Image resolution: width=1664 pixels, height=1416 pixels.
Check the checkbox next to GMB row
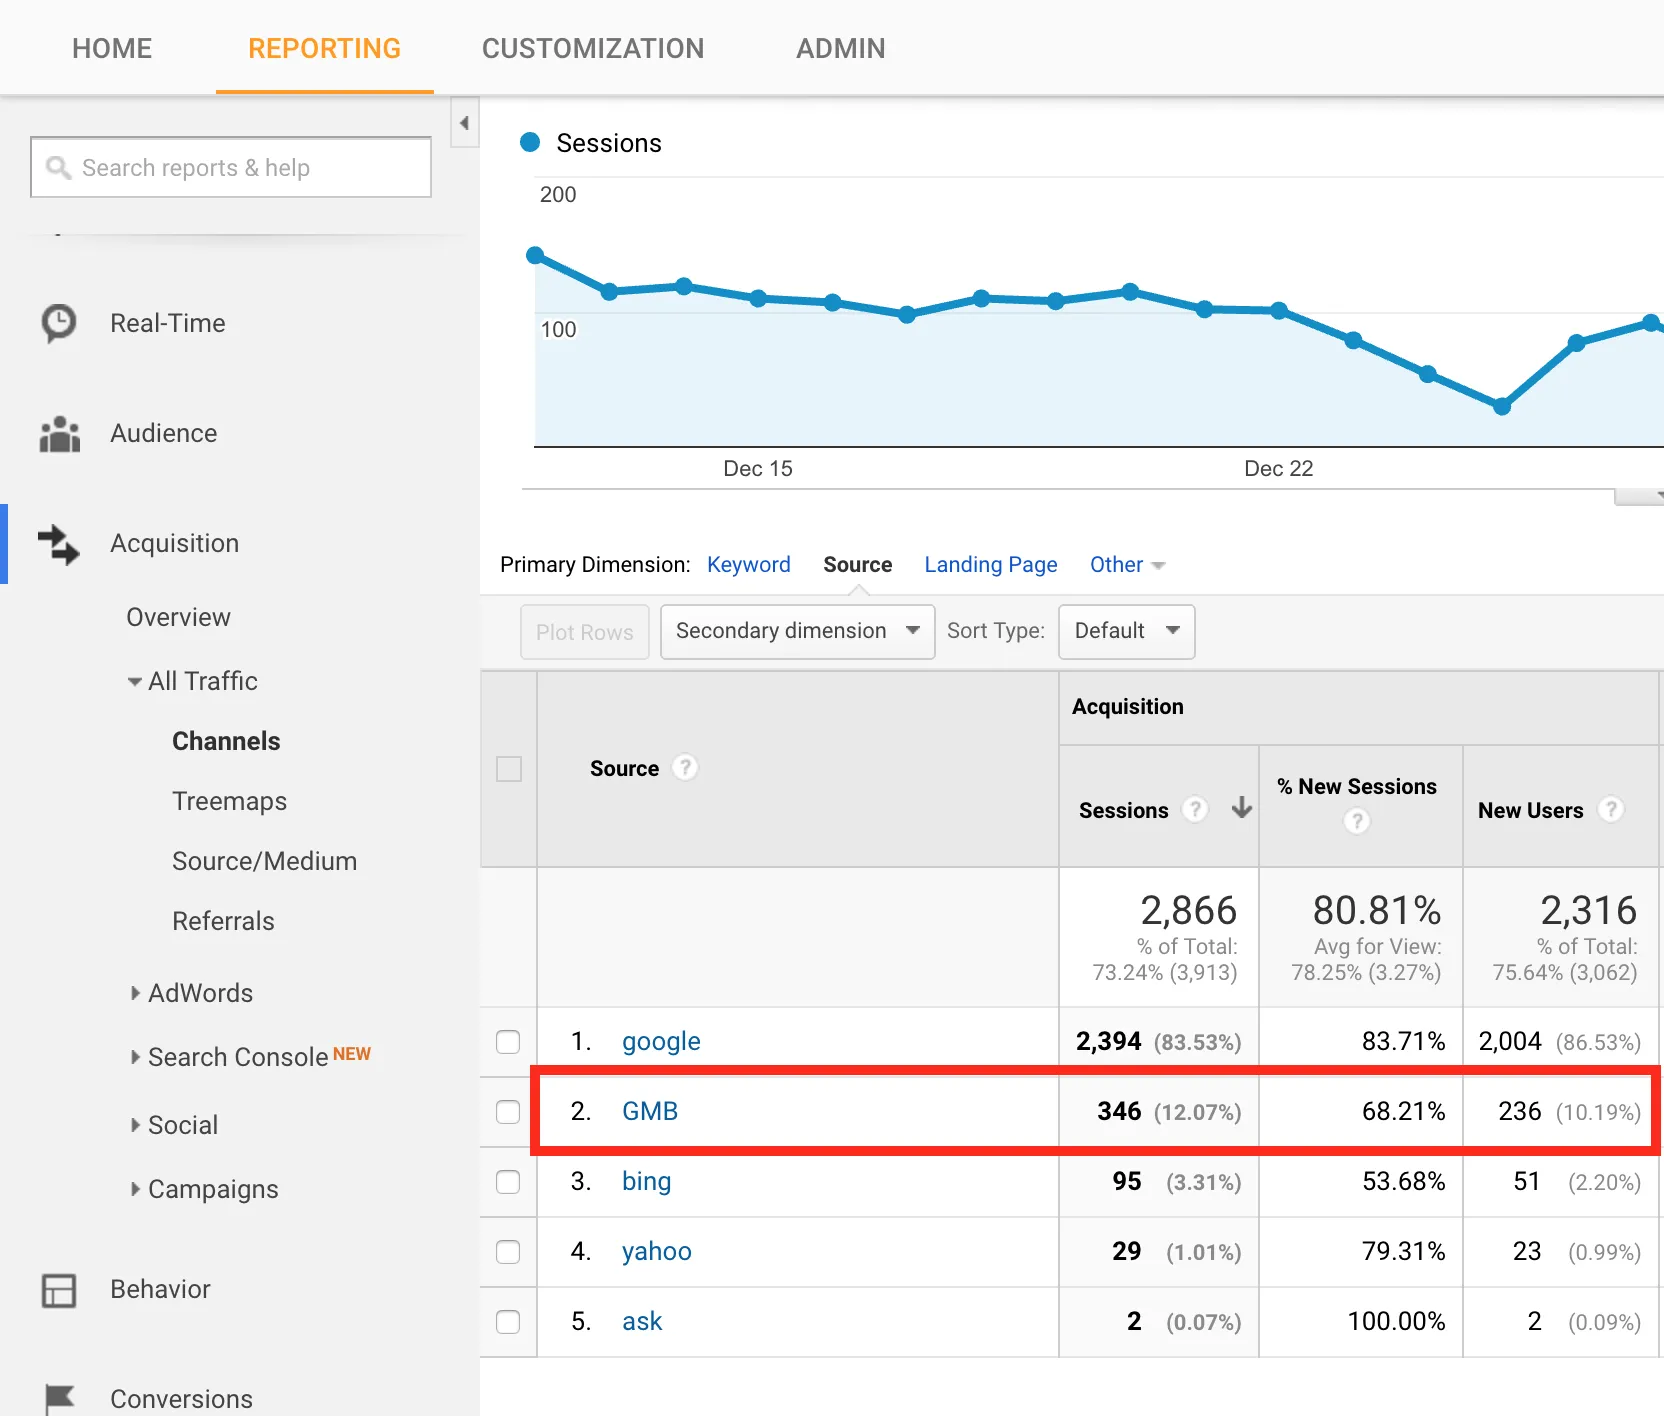[x=508, y=1112]
